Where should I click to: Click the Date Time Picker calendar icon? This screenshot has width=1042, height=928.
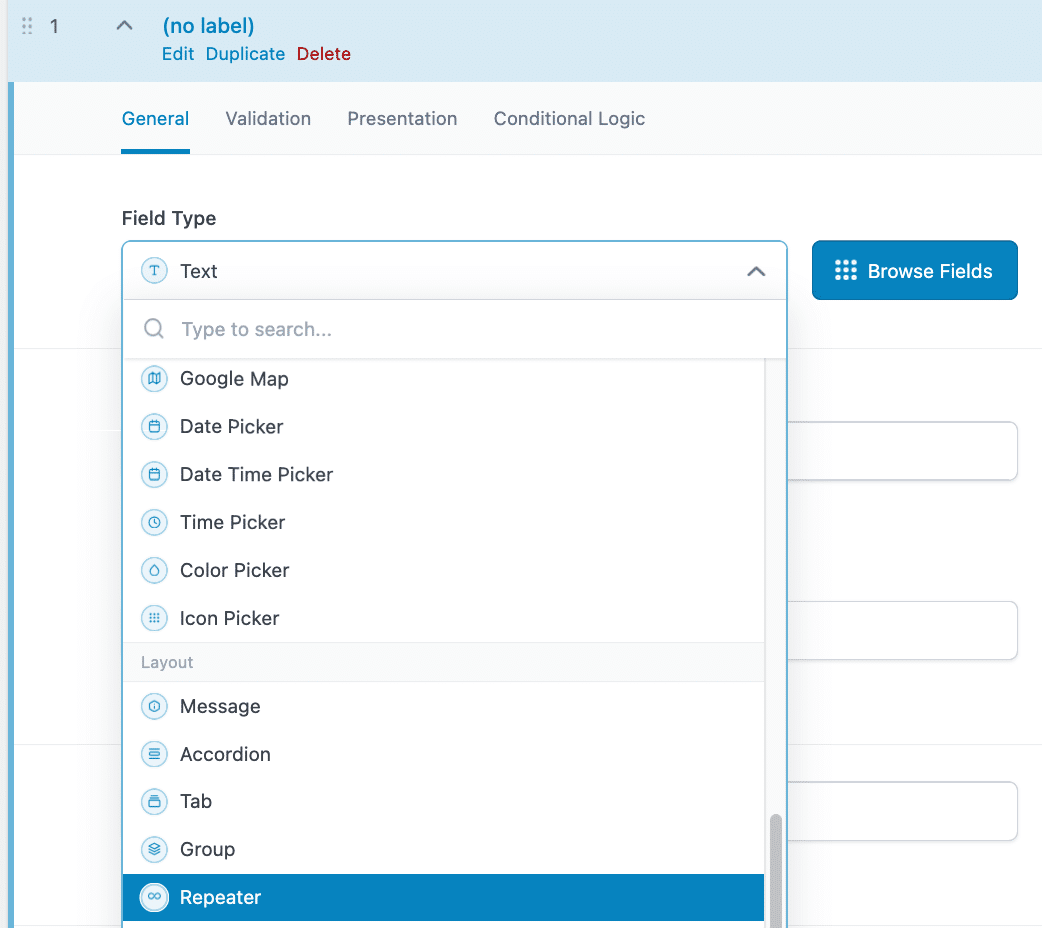click(154, 475)
